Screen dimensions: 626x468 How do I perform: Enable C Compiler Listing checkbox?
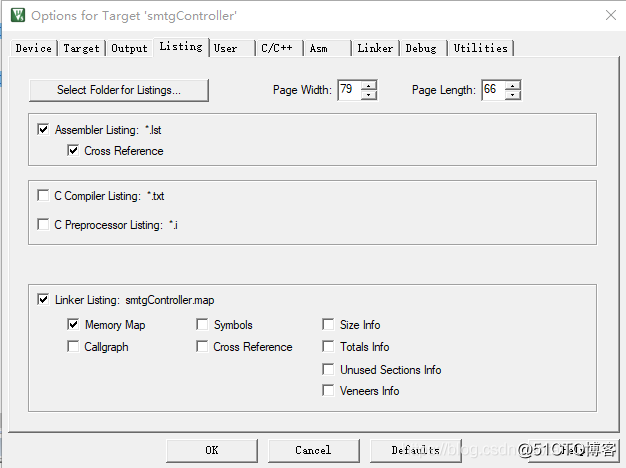pyautogui.click(x=43, y=195)
